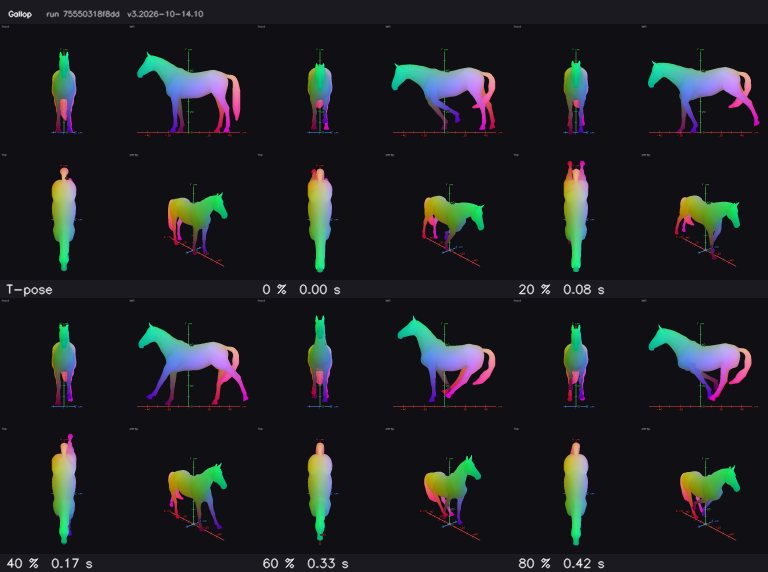Image resolution: width=768 pixels, height=572 pixels.
Task: Click the 0.17 s time label
Action: tap(72, 564)
